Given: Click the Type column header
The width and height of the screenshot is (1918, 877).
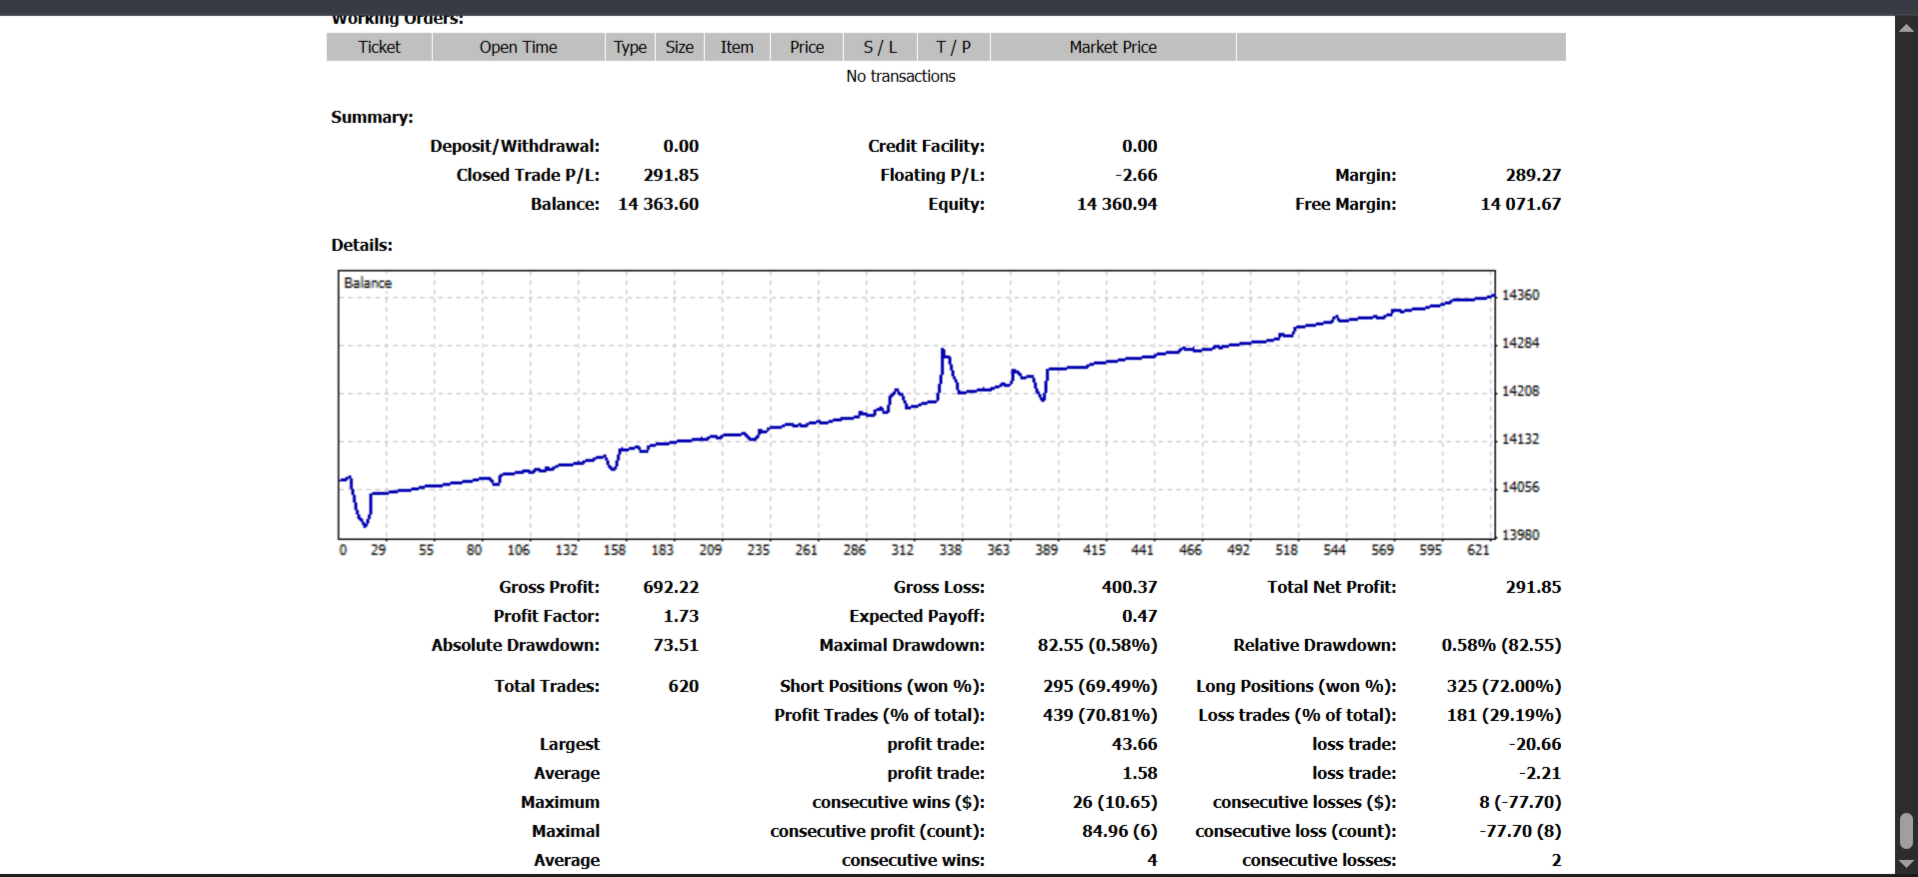Looking at the screenshot, I should [630, 47].
